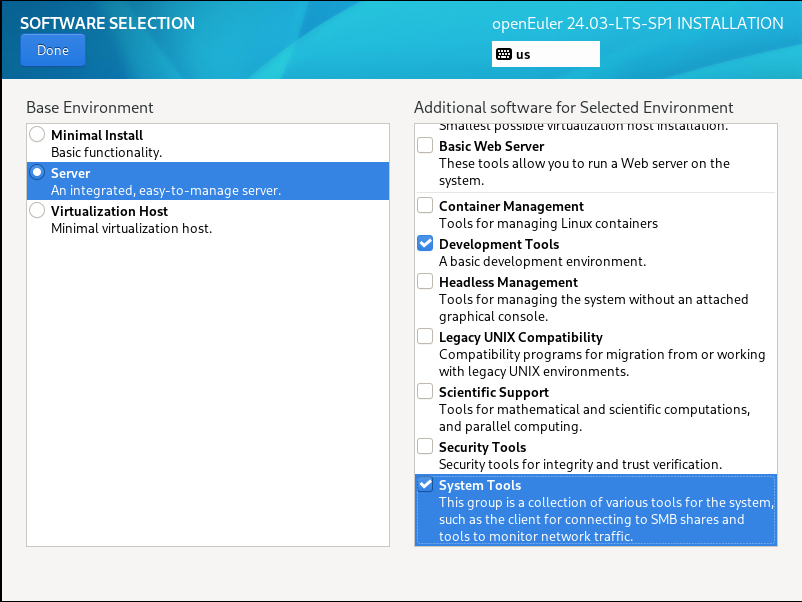Turn on the Security Tools checkbox
802x602 pixels.
pyautogui.click(x=425, y=446)
